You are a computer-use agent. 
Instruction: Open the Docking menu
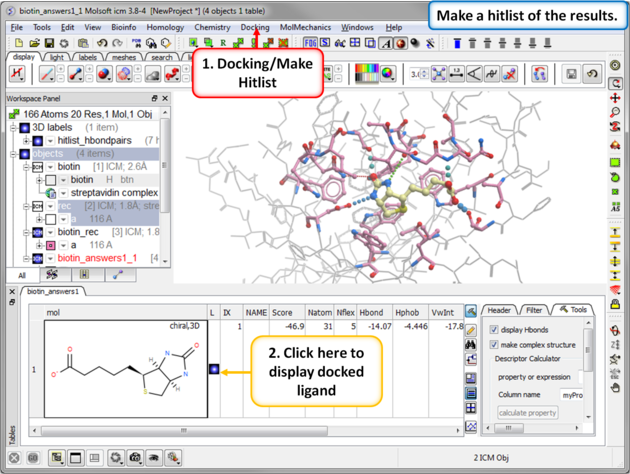pos(255,28)
